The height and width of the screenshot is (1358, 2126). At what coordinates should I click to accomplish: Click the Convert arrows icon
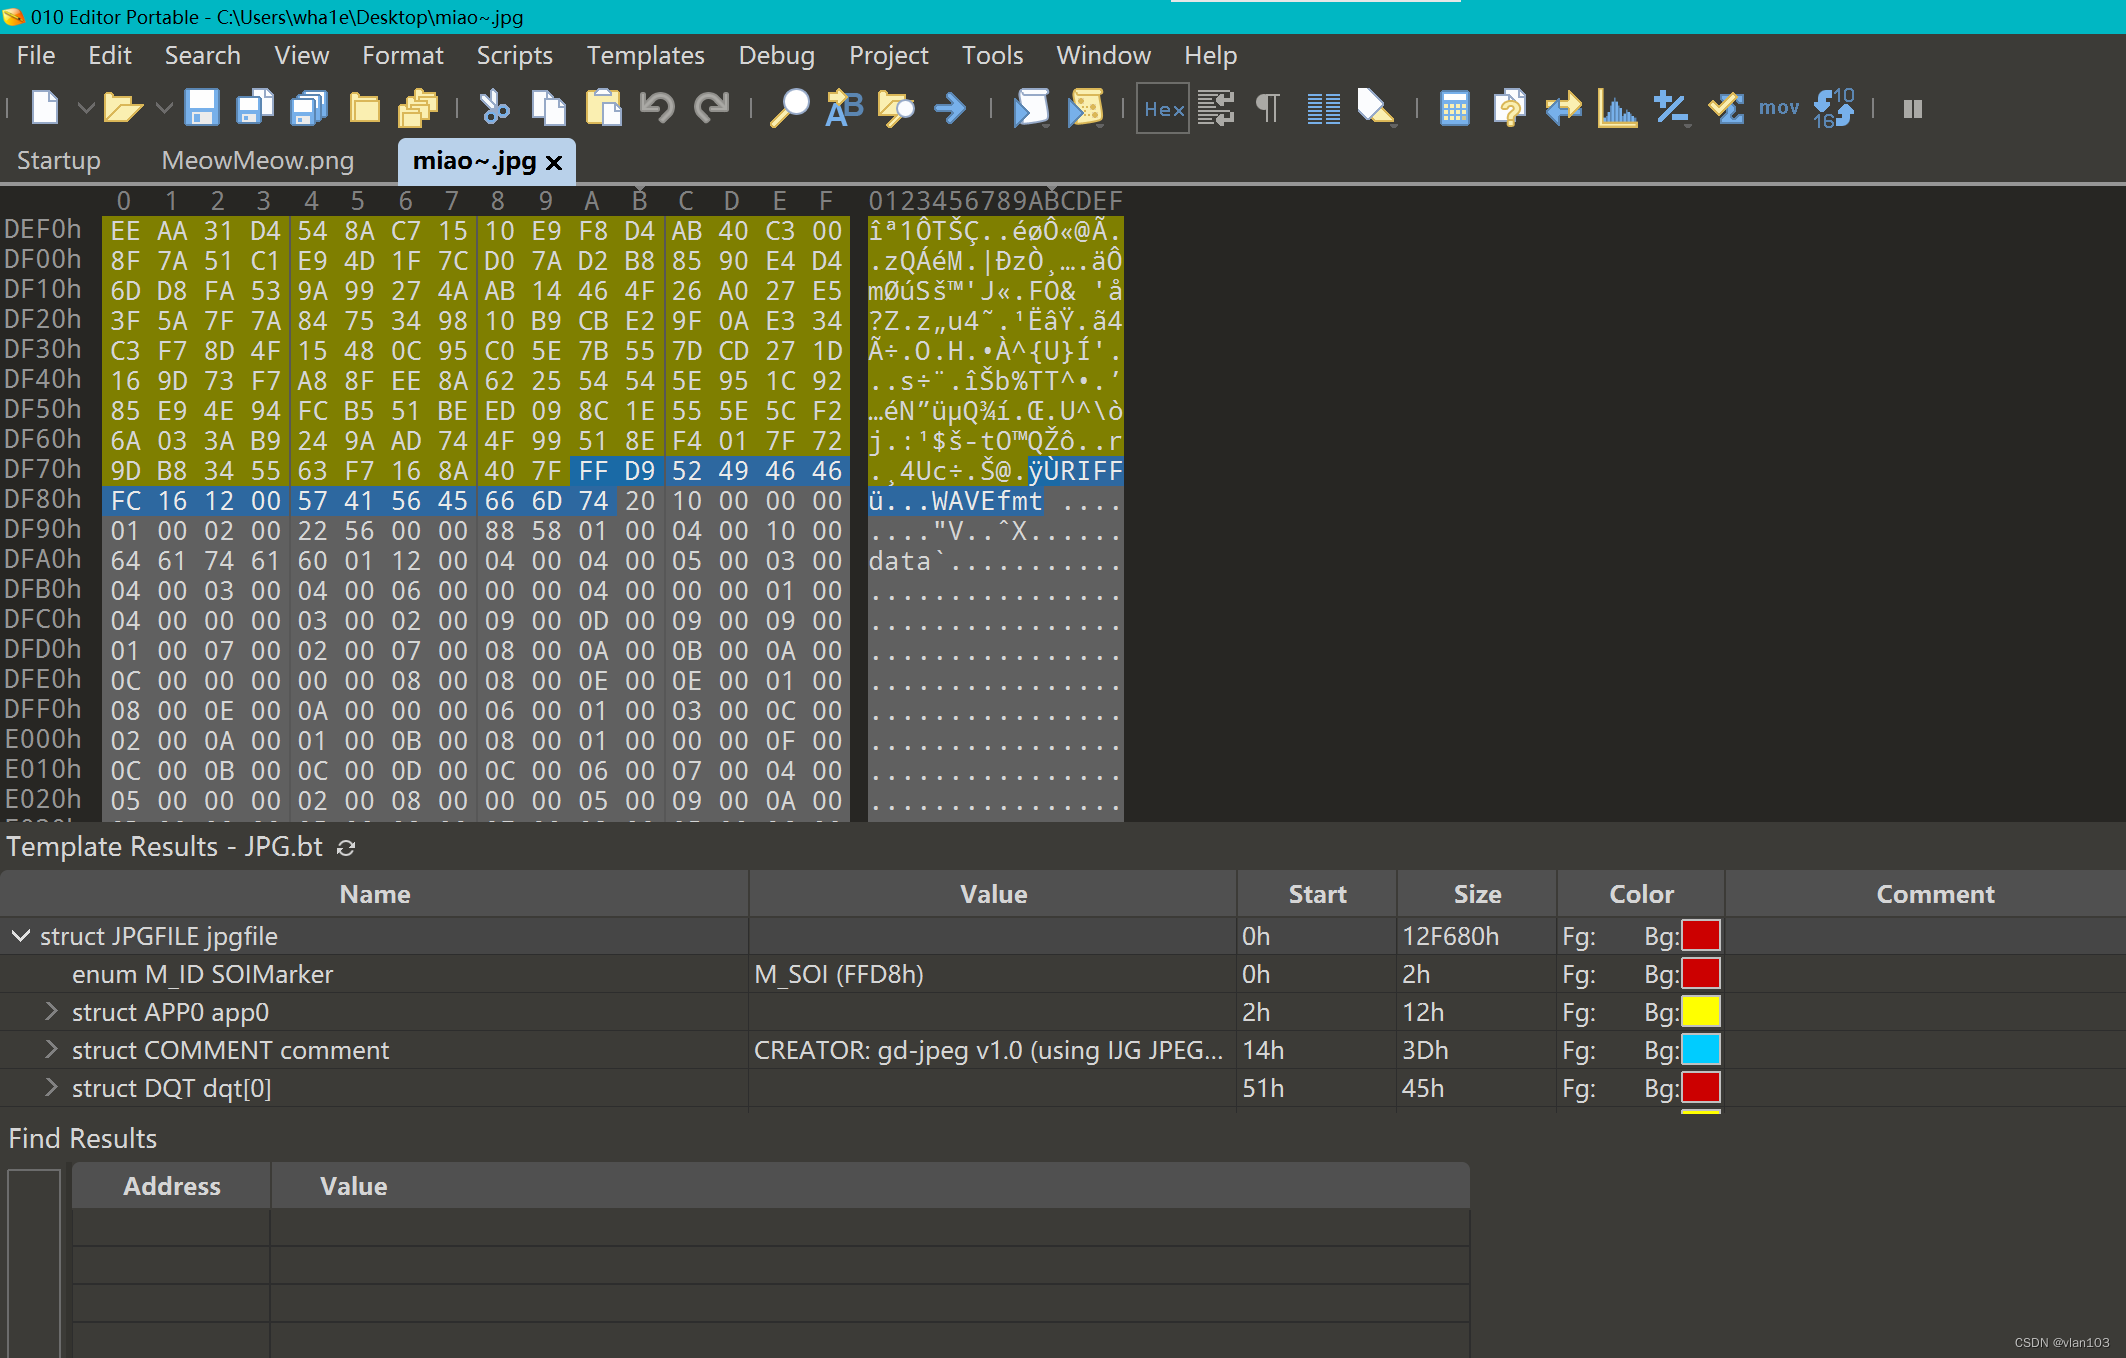1563,108
